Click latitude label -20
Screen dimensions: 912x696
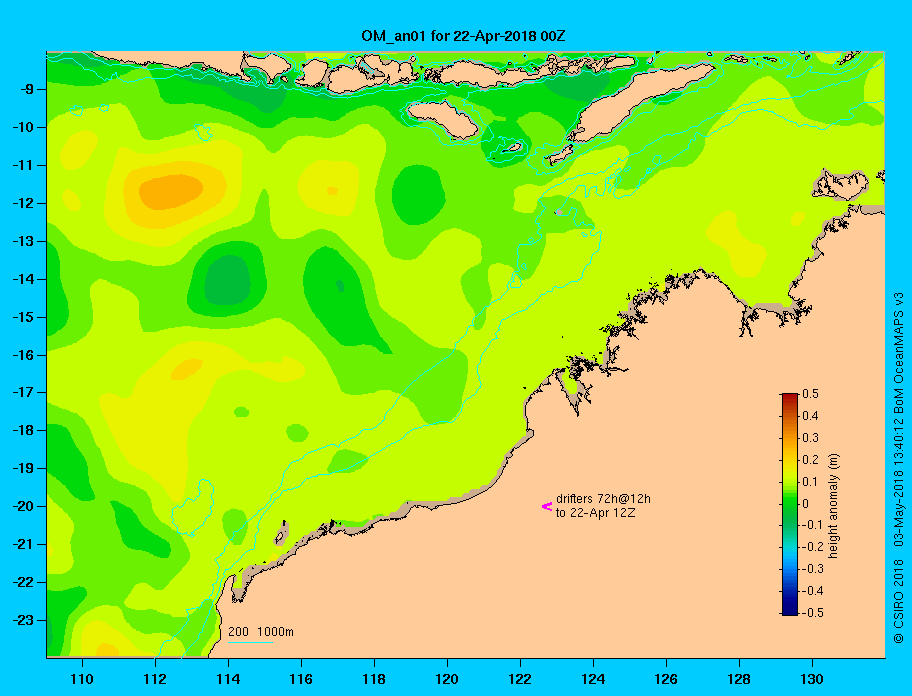point(22,506)
